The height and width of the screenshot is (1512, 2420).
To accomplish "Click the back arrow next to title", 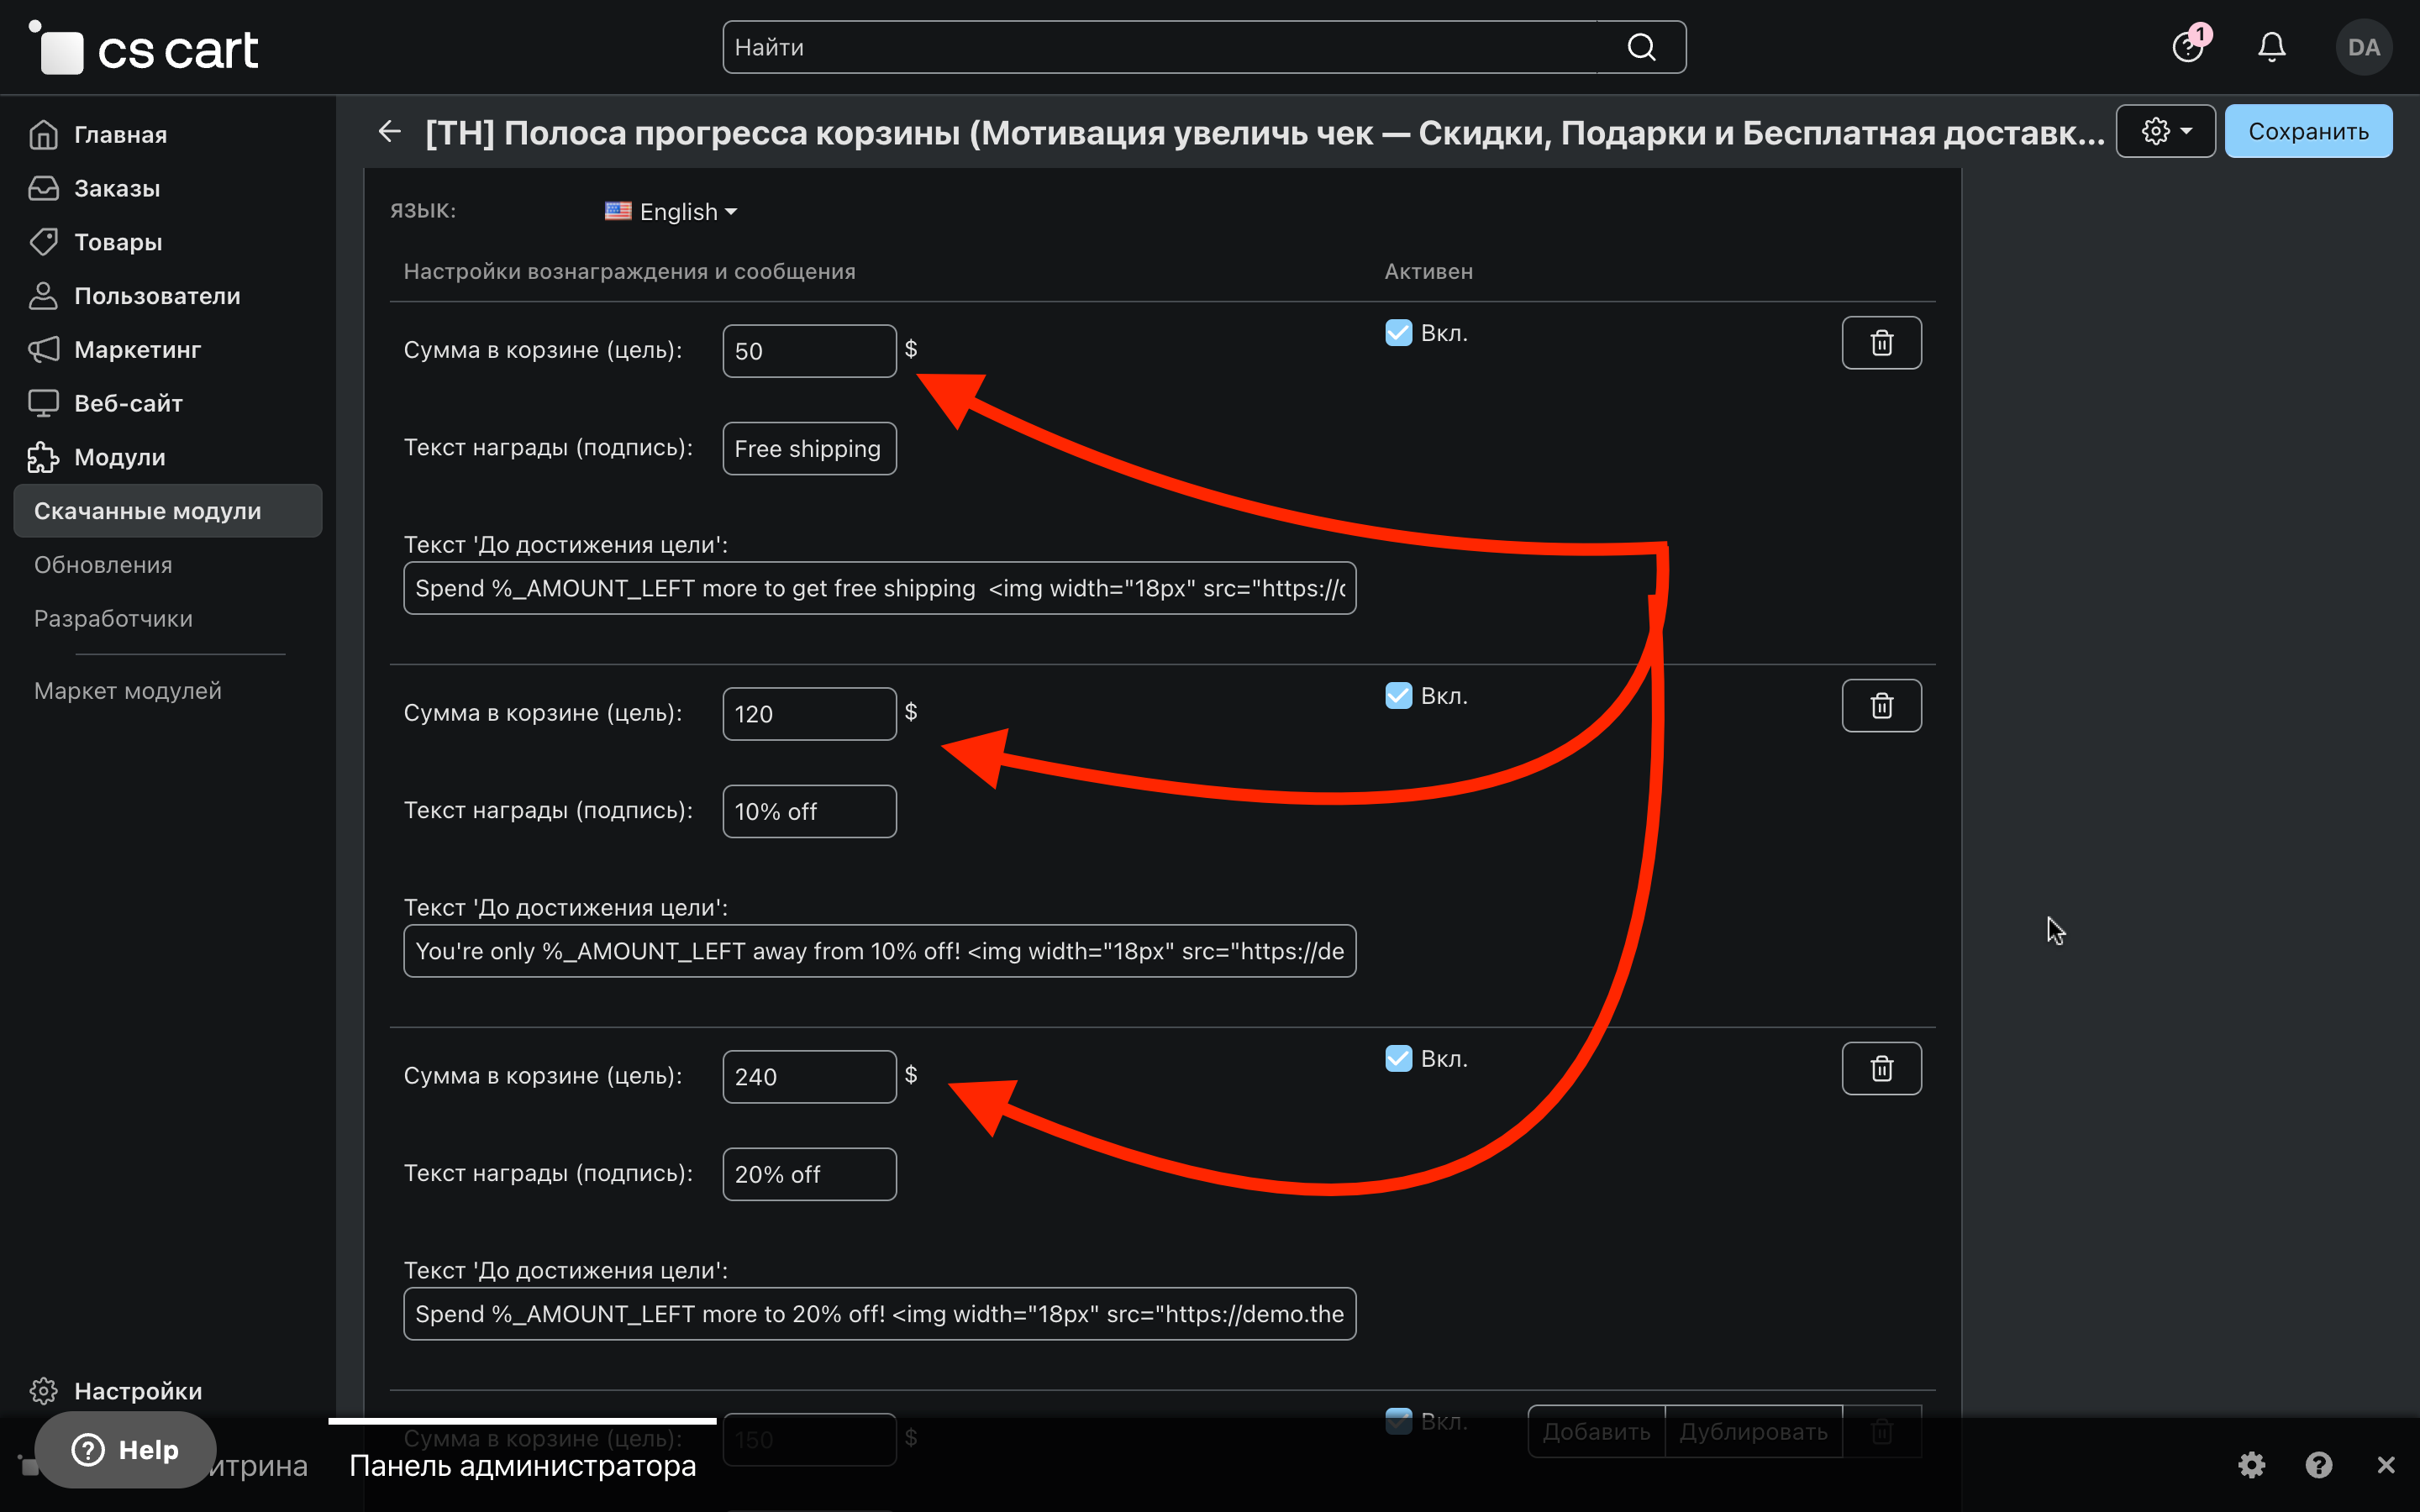I will tap(390, 131).
